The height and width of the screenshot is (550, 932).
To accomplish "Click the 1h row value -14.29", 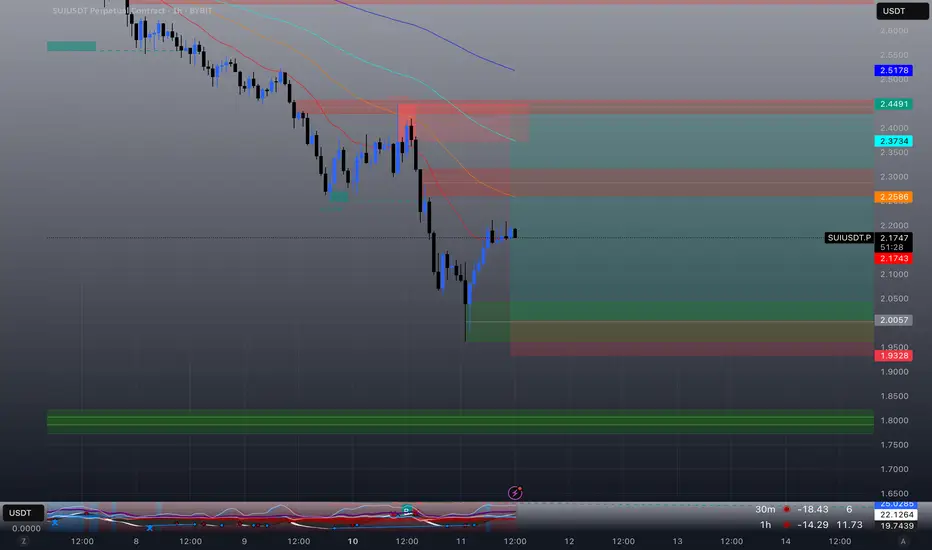I will tap(813, 525).
